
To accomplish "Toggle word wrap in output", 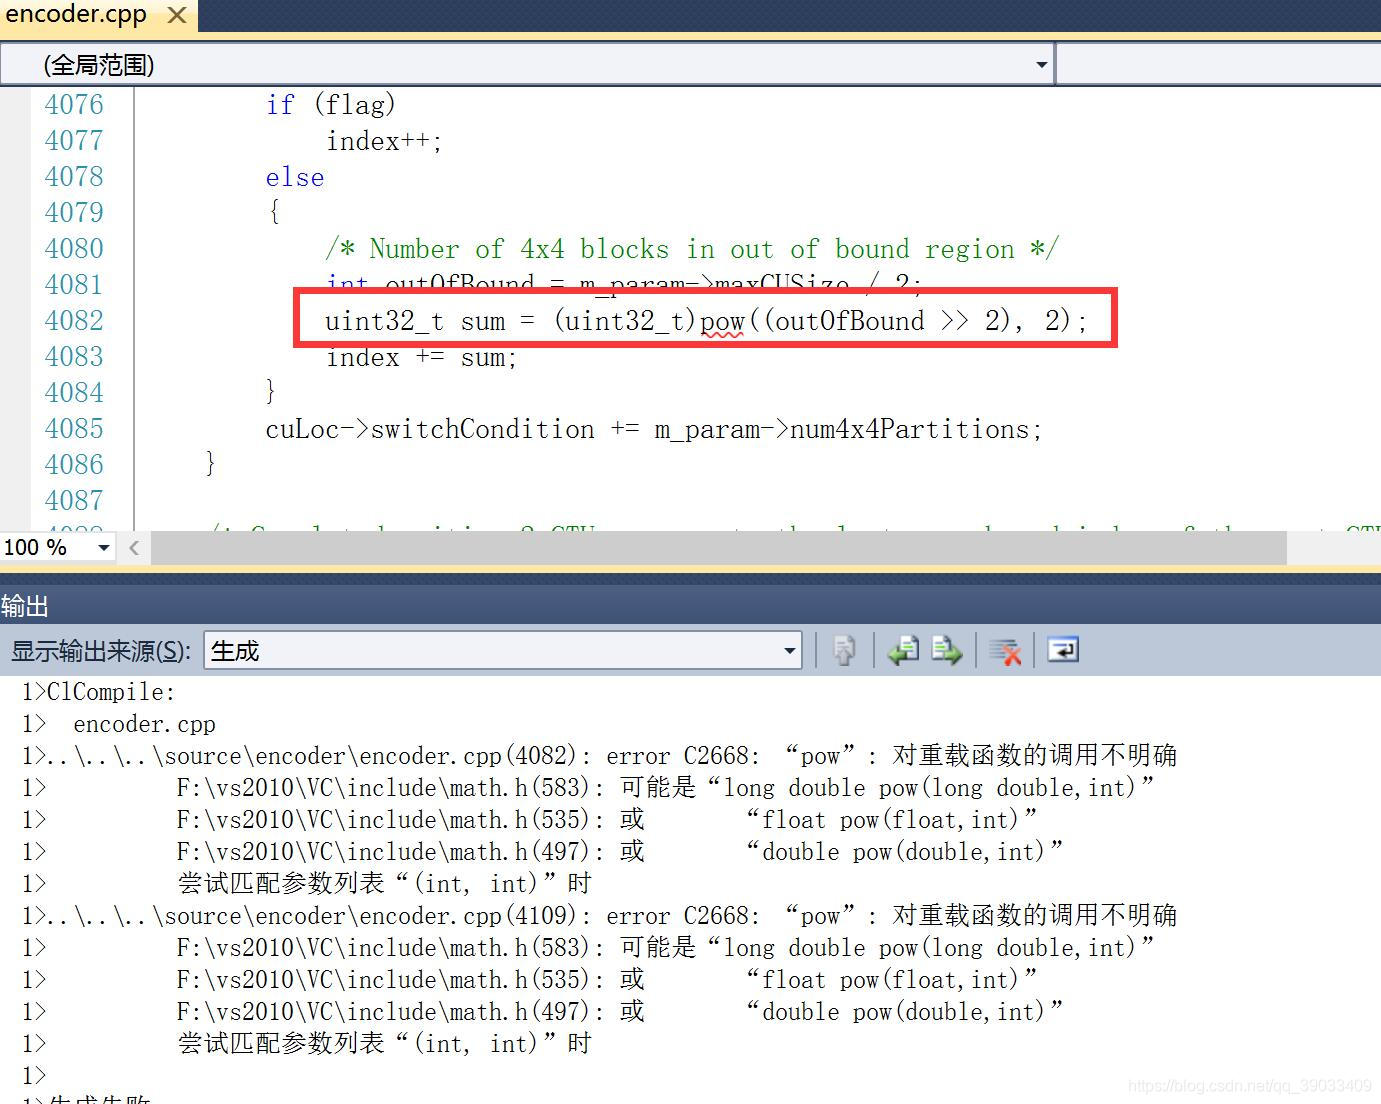I will point(1062,650).
